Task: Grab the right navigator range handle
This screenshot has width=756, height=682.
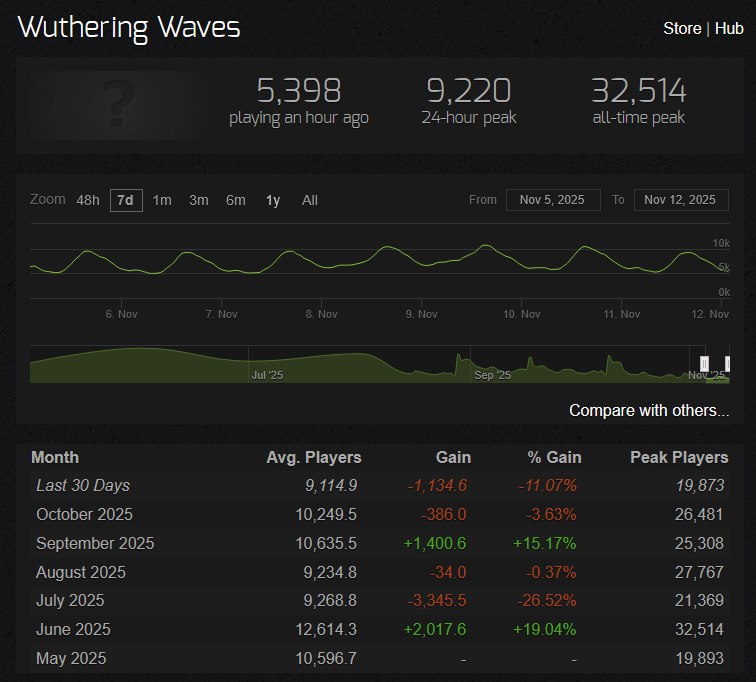Action: (x=728, y=364)
